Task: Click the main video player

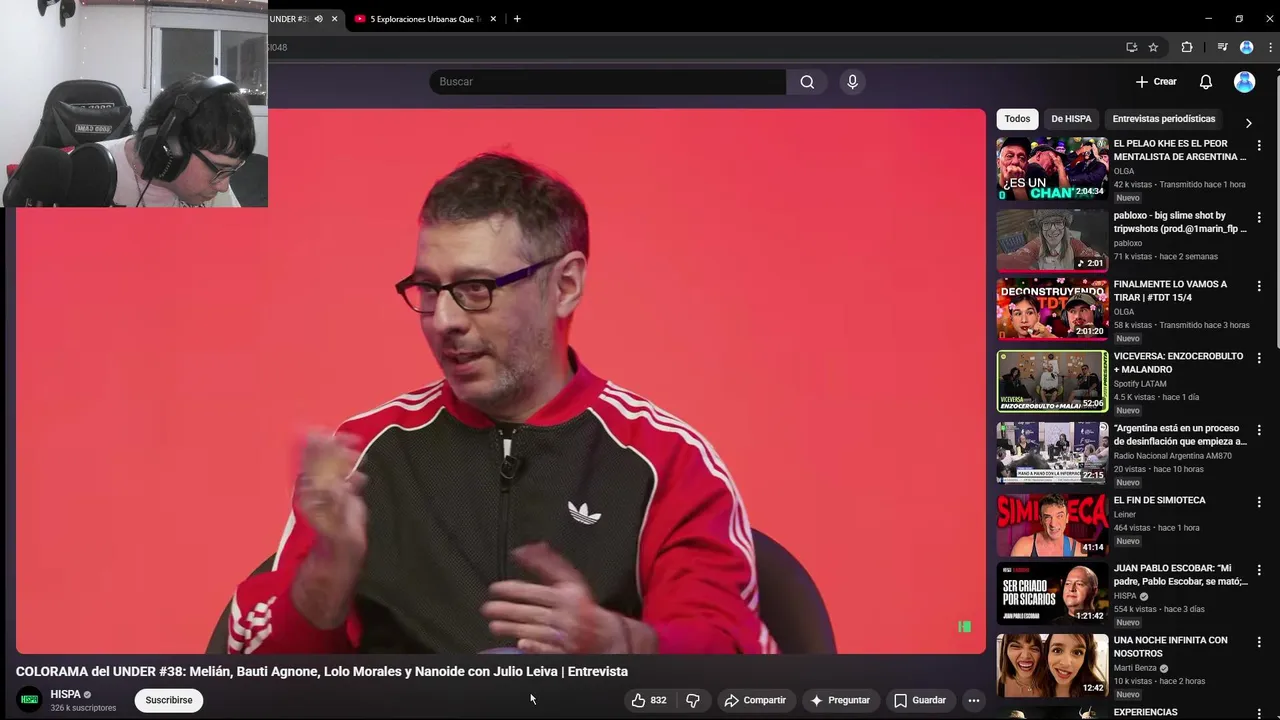Action: [501, 381]
